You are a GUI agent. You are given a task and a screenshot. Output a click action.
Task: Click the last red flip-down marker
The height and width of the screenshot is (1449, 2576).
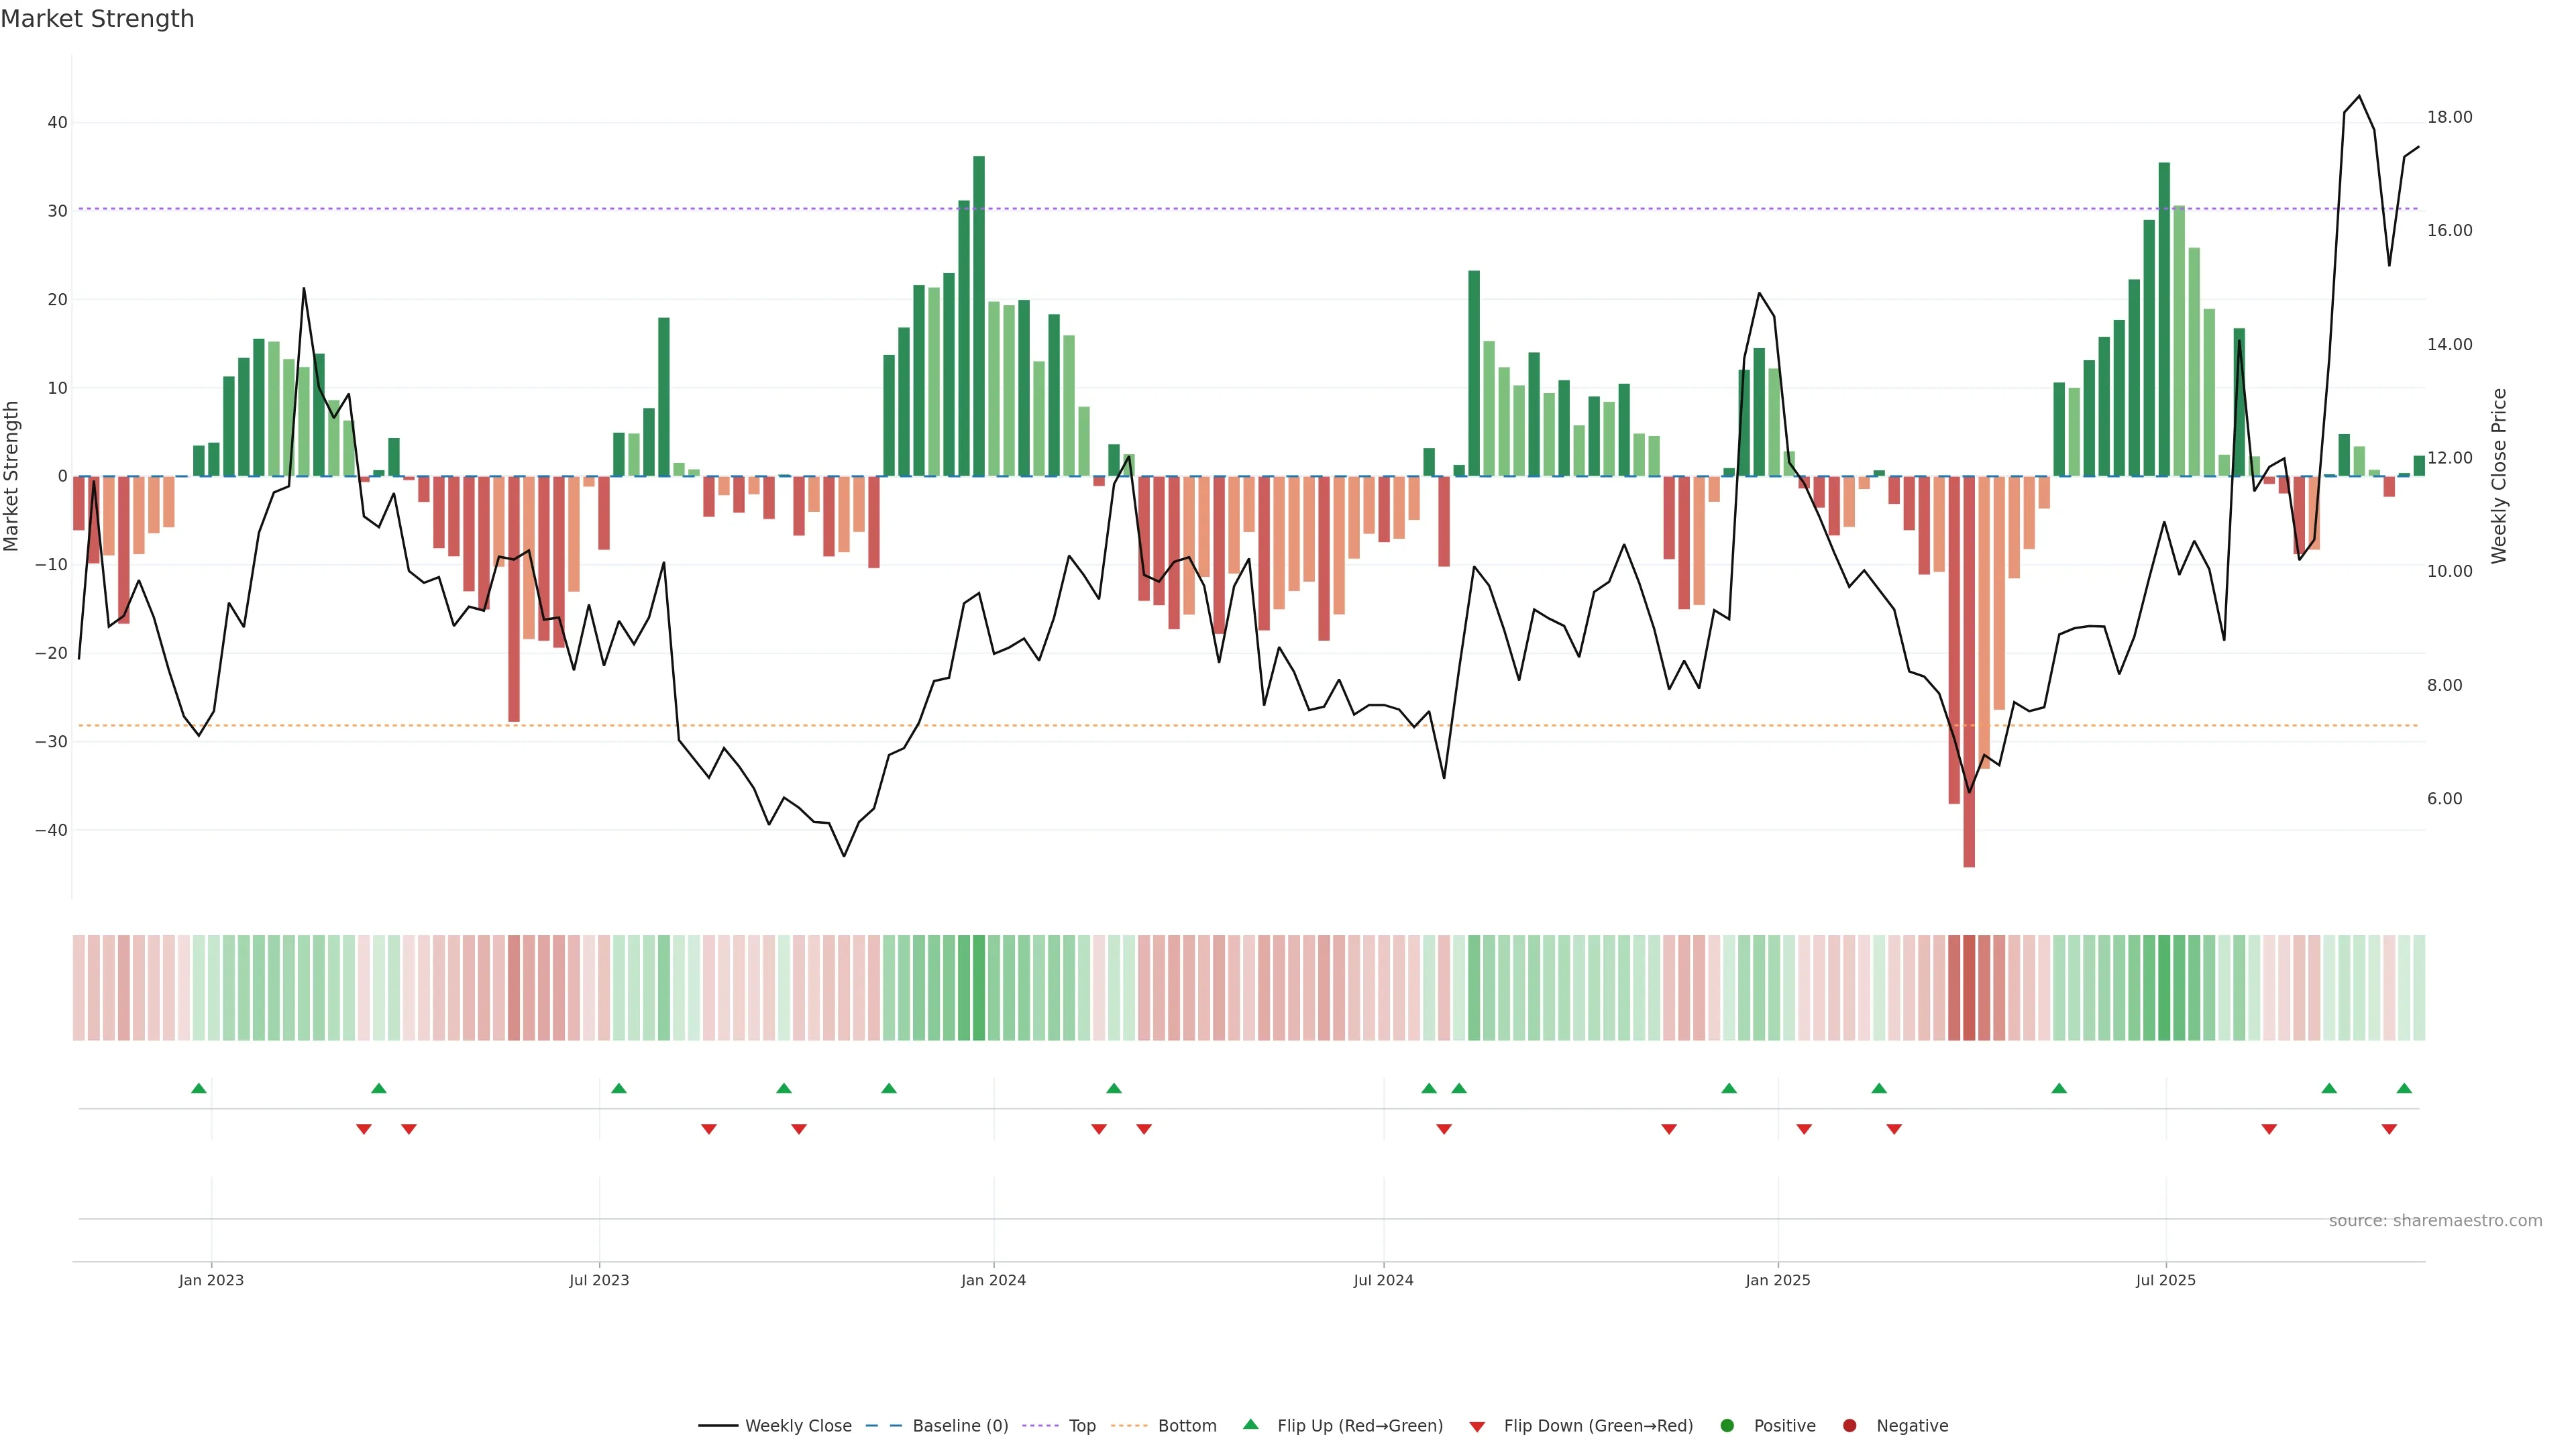pyautogui.click(x=2389, y=1129)
